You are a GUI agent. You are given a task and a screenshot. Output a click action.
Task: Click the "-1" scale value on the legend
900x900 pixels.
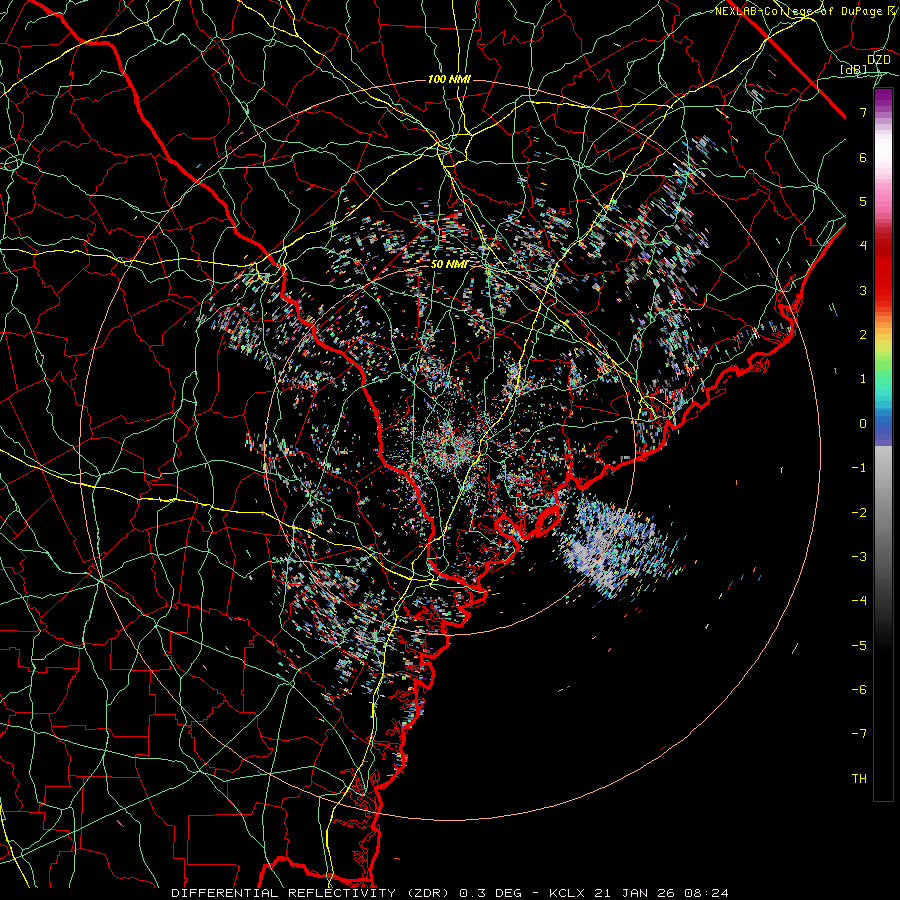coord(859,468)
